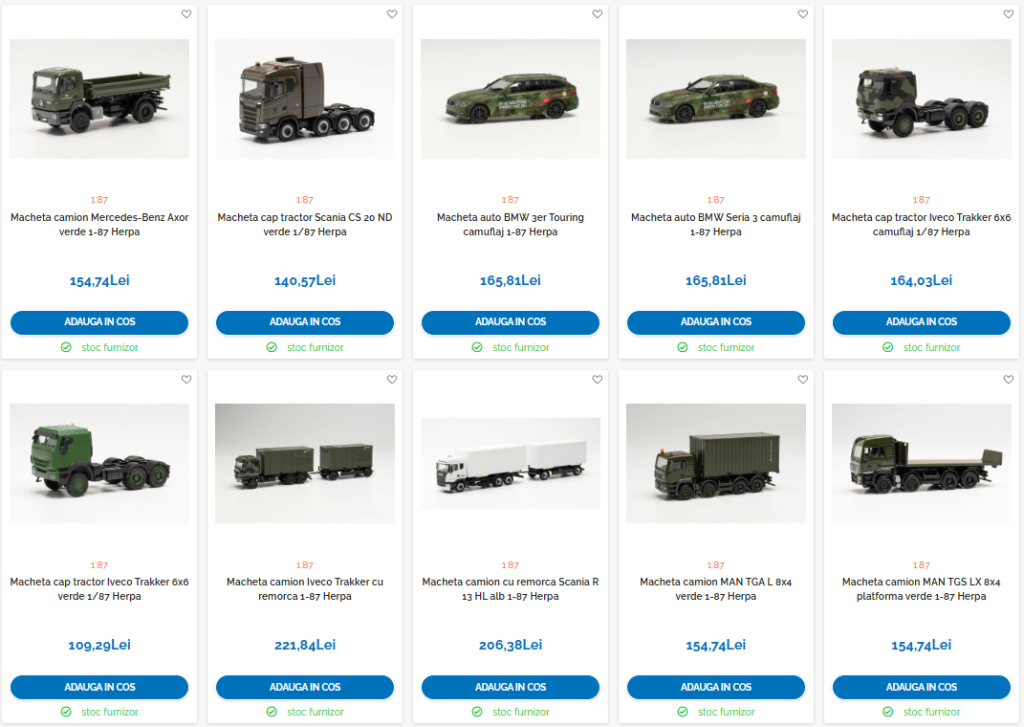Add the 140,57 Lei Scania to cart
The width and height of the screenshot is (1024, 727).
(305, 322)
